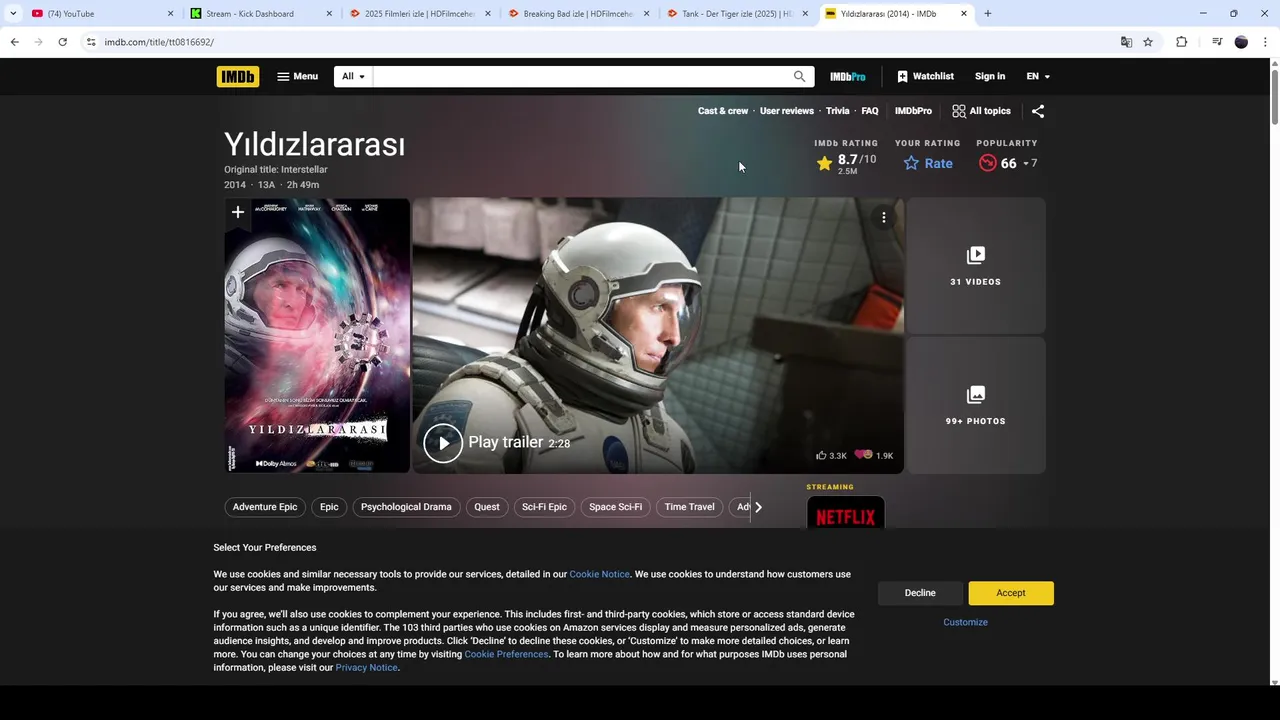Image resolution: width=1280 pixels, height=720 pixels.
Task: Expand the EN language dropdown
Action: 1038,76
